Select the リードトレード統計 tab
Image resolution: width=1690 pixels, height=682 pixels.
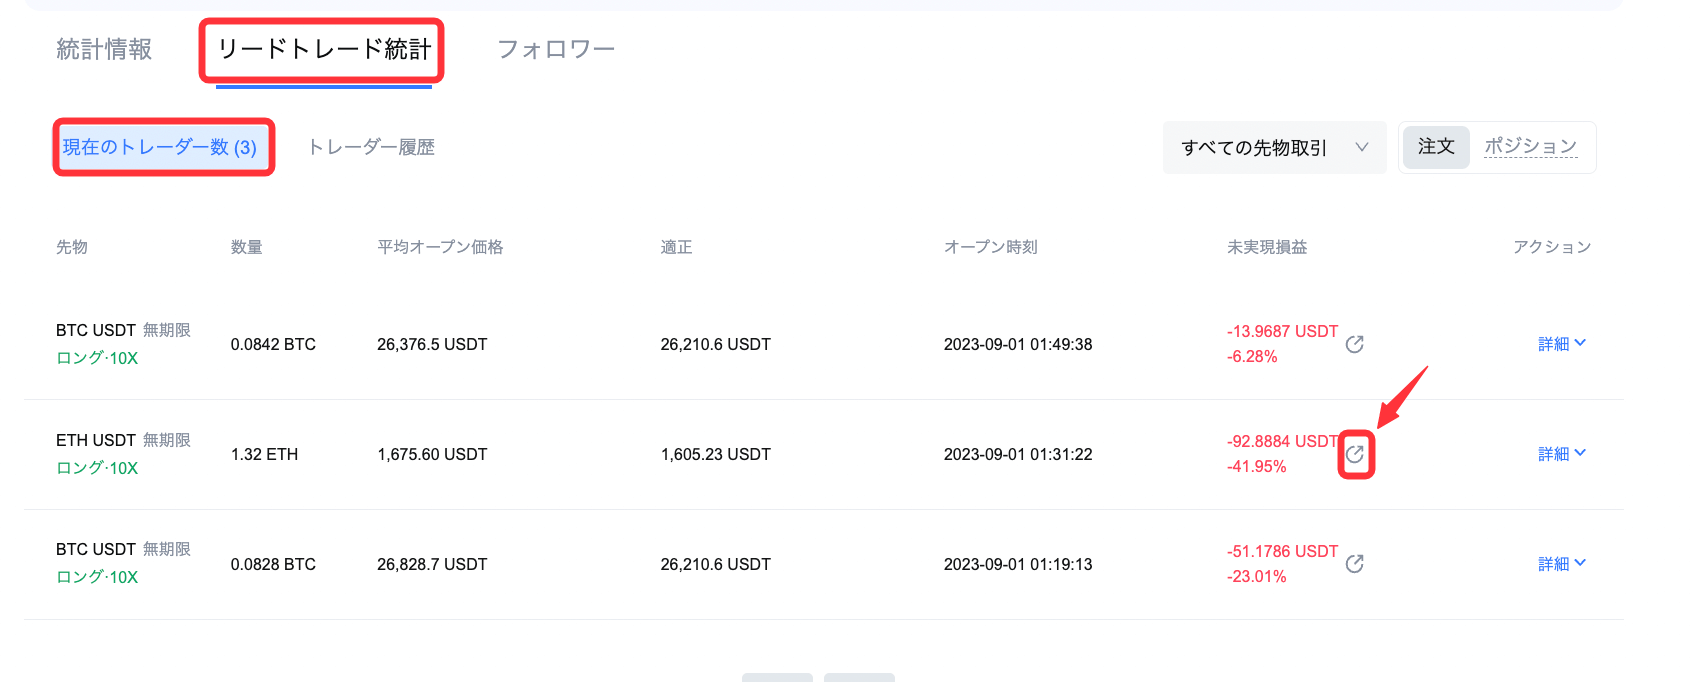[324, 49]
